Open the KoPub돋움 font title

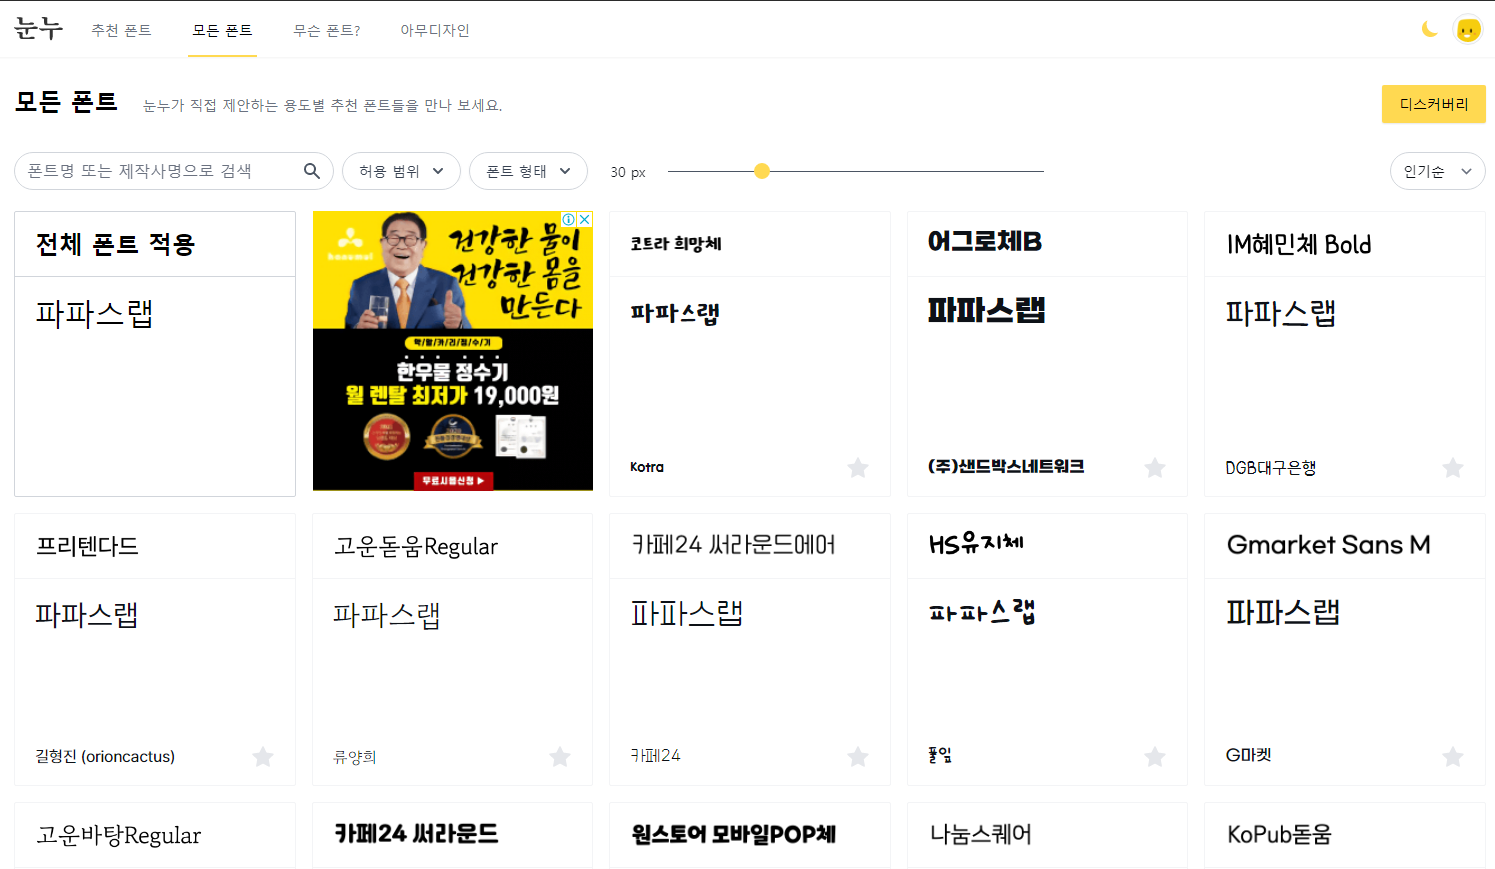[1279, 834]
